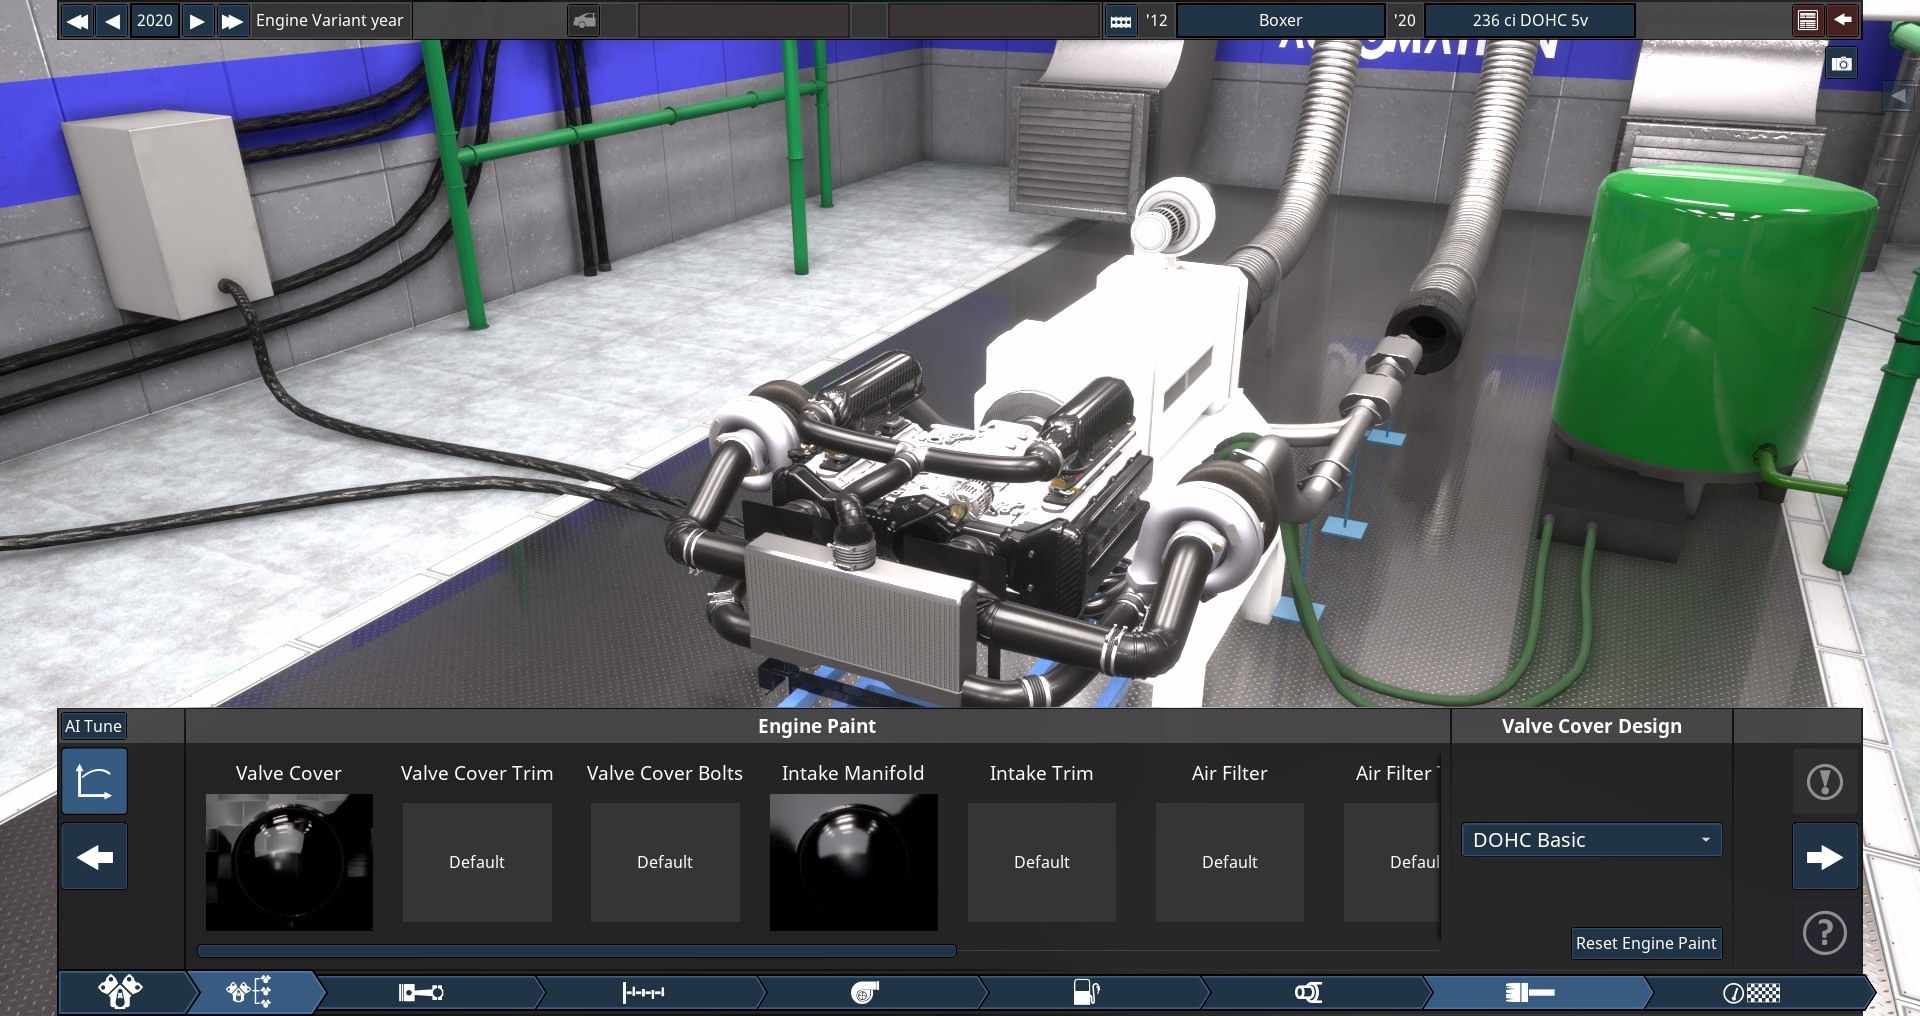Open the DOHC Basic valve cover dropdown
Image resolution: width=1920 pixels, height=1016 pixels.
(1591, 840)
